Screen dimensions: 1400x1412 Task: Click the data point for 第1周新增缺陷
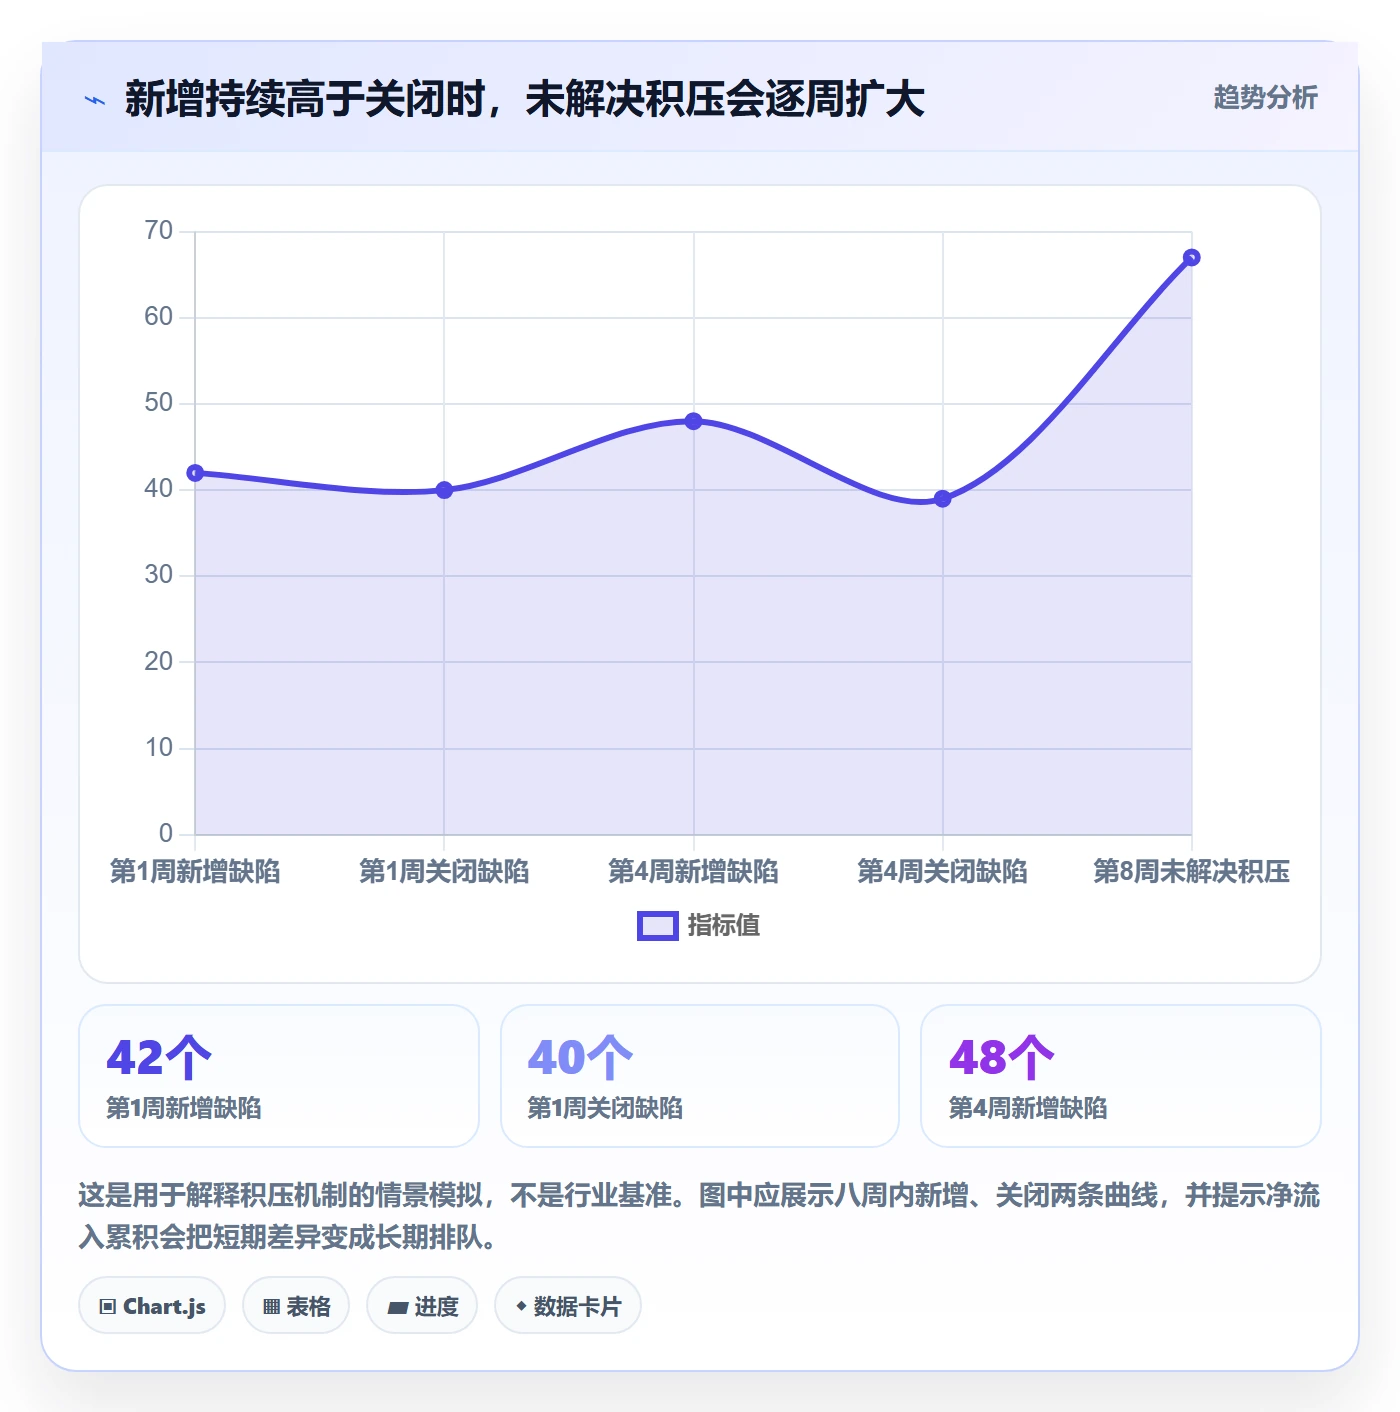pos(195,473)
